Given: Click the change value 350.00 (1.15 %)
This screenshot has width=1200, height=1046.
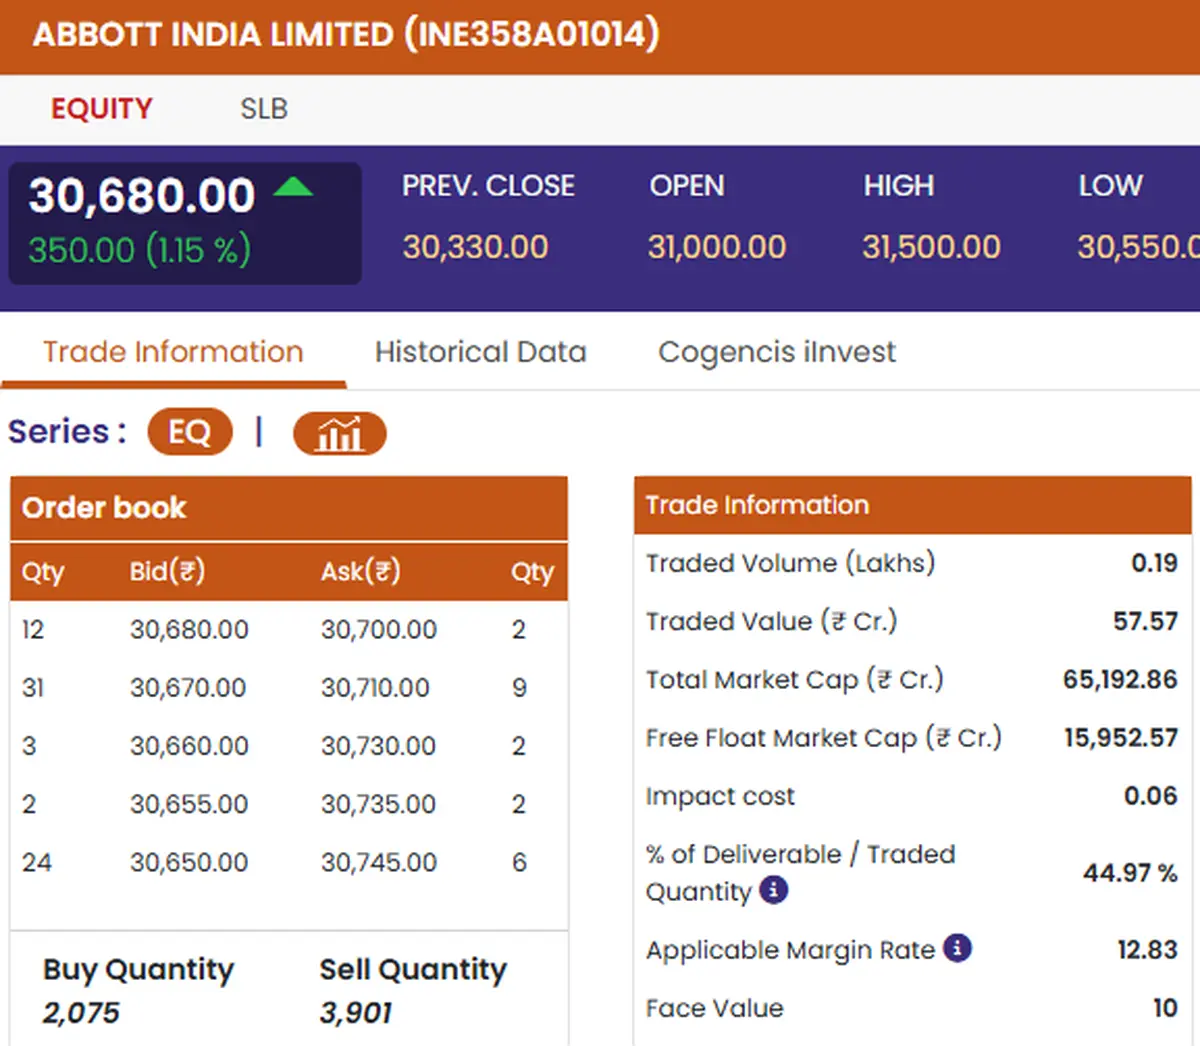Looking at the screenshot, I should (139, 250).
